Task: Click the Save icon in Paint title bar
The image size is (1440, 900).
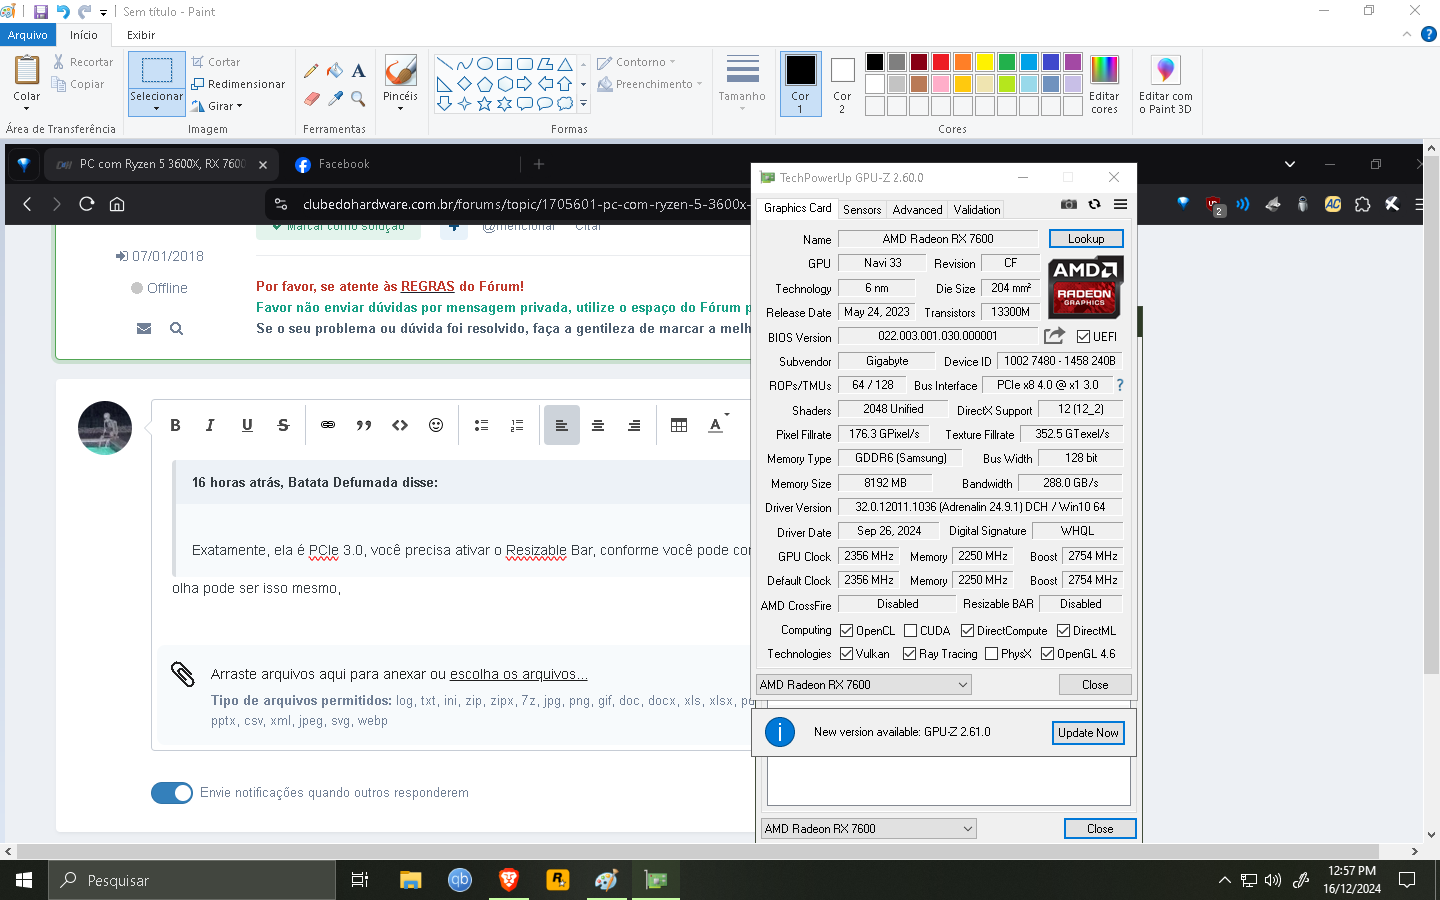Action: (x=41, y=12)
